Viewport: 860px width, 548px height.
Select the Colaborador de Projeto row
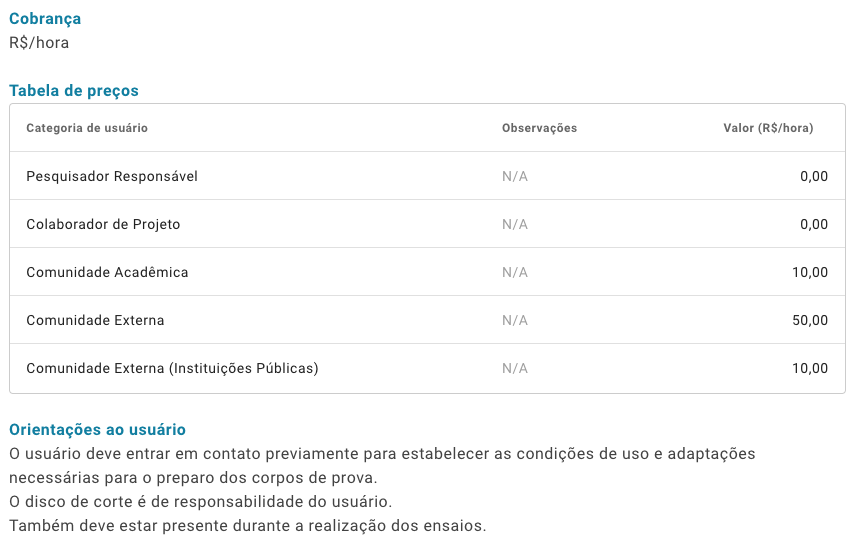[x=427, y=224]
